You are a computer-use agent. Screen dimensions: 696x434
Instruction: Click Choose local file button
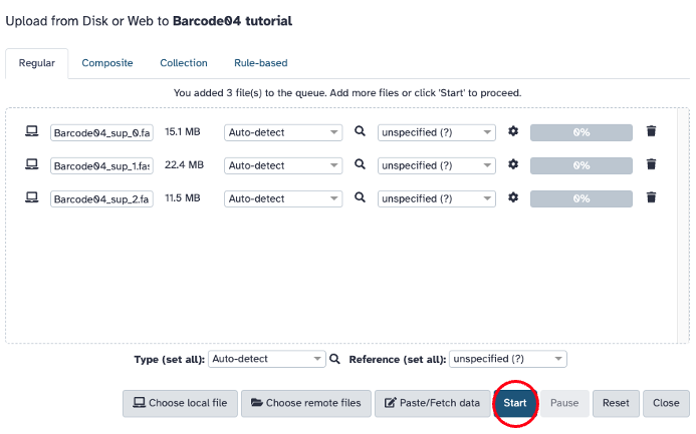click(179, 403)
